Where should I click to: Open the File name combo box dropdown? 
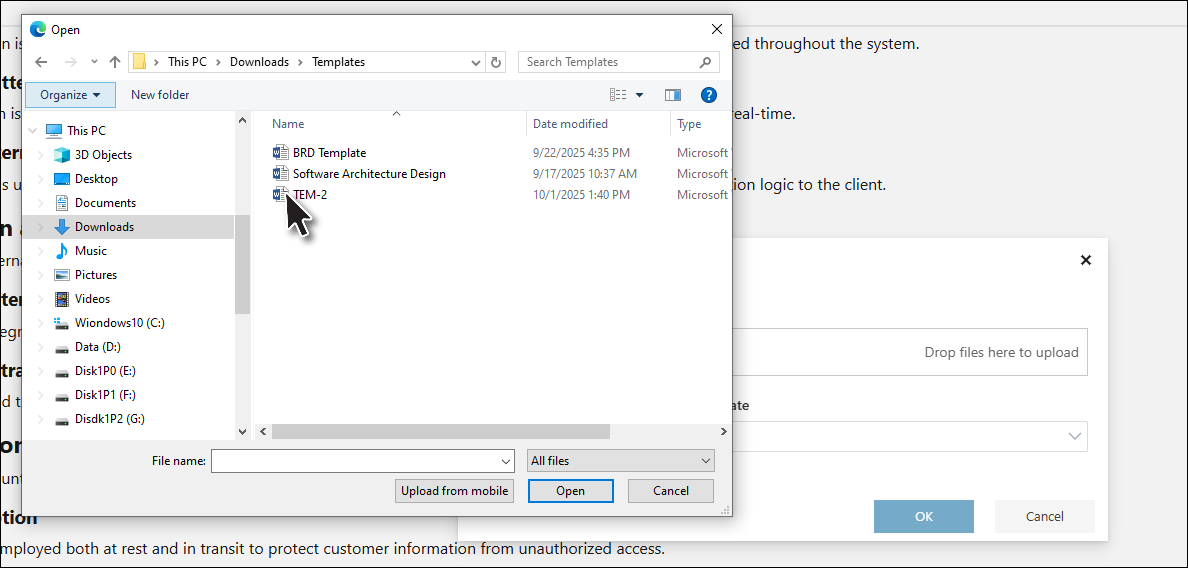pos(506,461)
